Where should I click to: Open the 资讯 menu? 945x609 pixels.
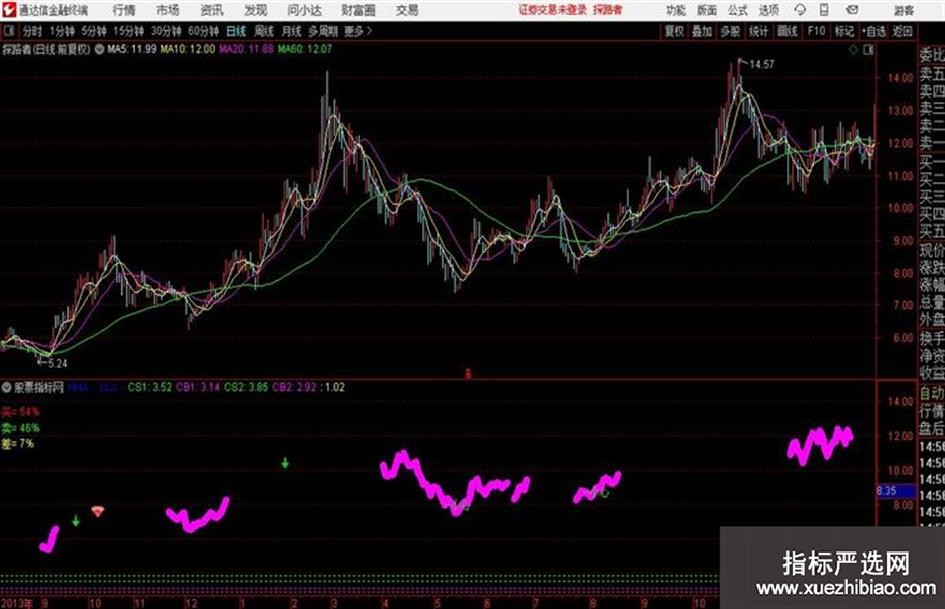pyautogui.click(x=212, y=10)
